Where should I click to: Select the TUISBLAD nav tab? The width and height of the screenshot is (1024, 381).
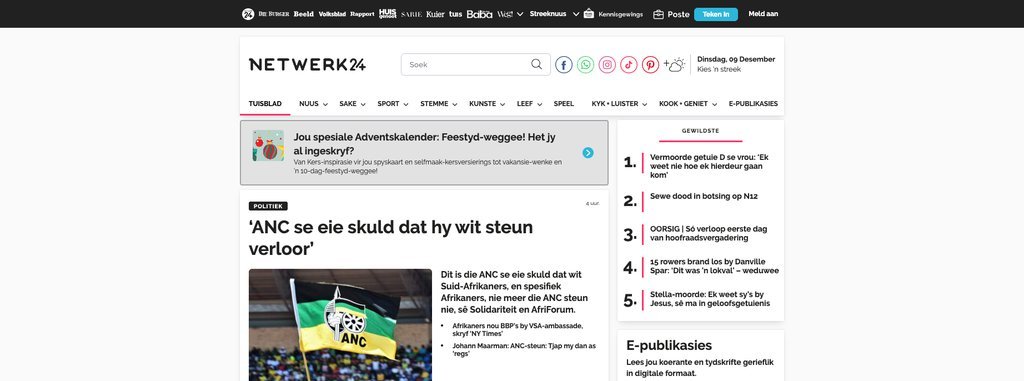click(x=265, y=103)
